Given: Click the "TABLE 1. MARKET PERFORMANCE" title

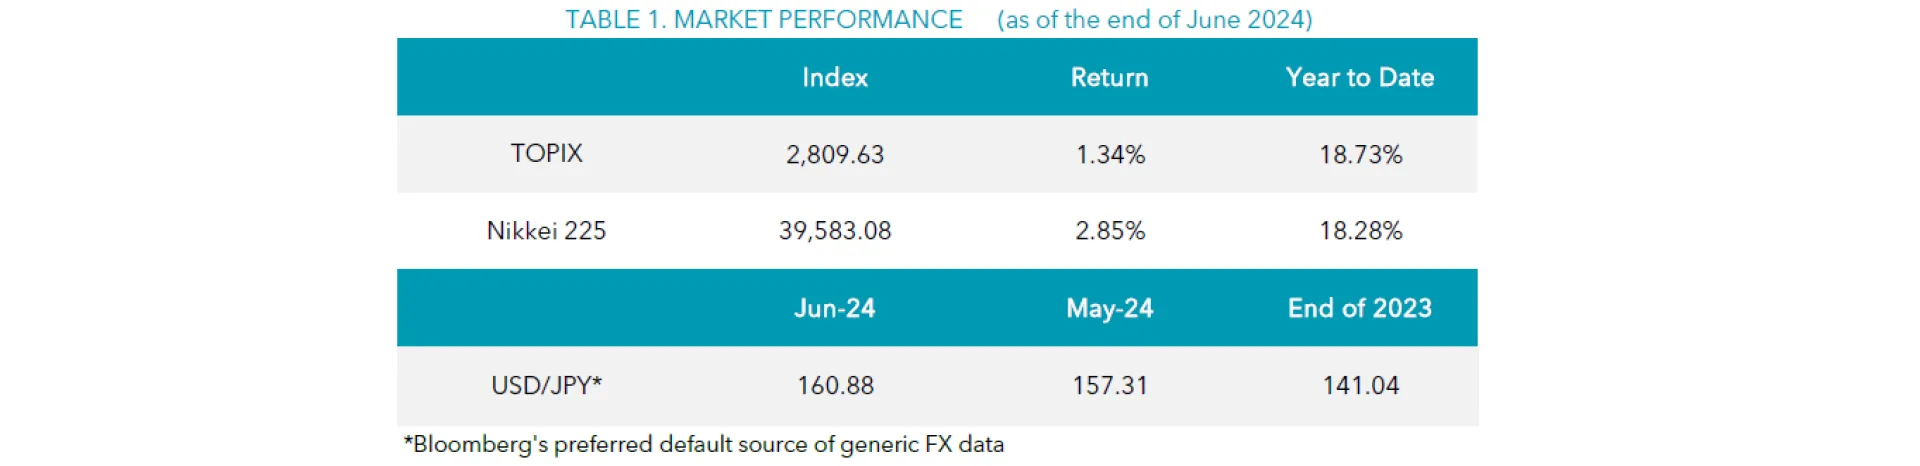Looking at the screenshot, I should 763,20.
